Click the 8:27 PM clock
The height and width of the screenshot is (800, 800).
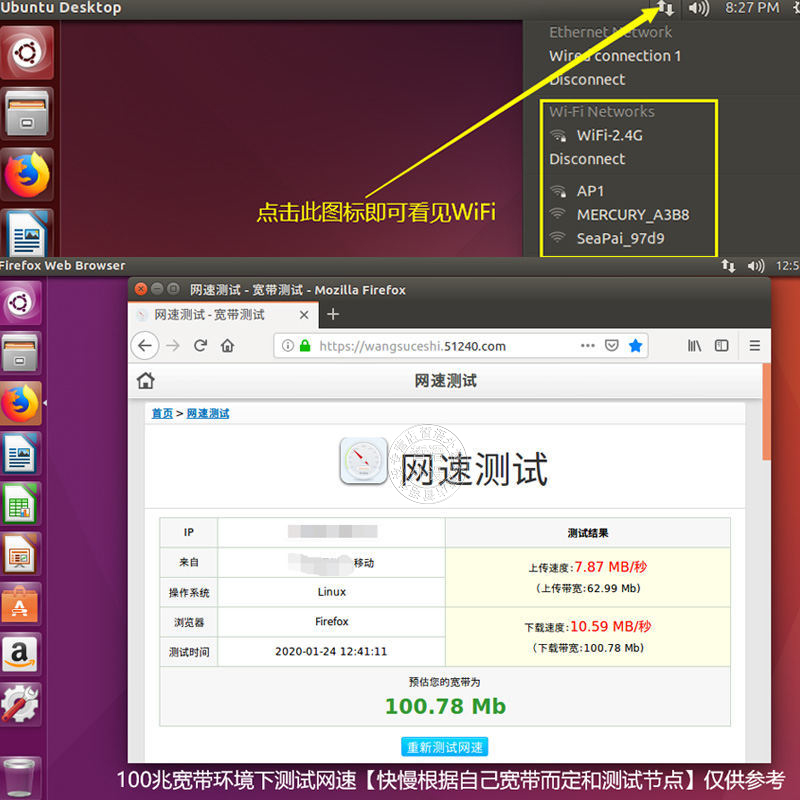click(x=752, y=8)
